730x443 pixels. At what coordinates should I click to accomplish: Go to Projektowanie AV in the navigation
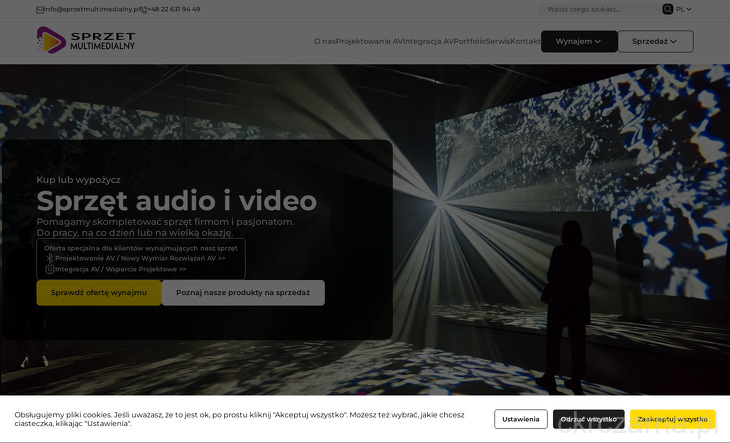[369, 42]
